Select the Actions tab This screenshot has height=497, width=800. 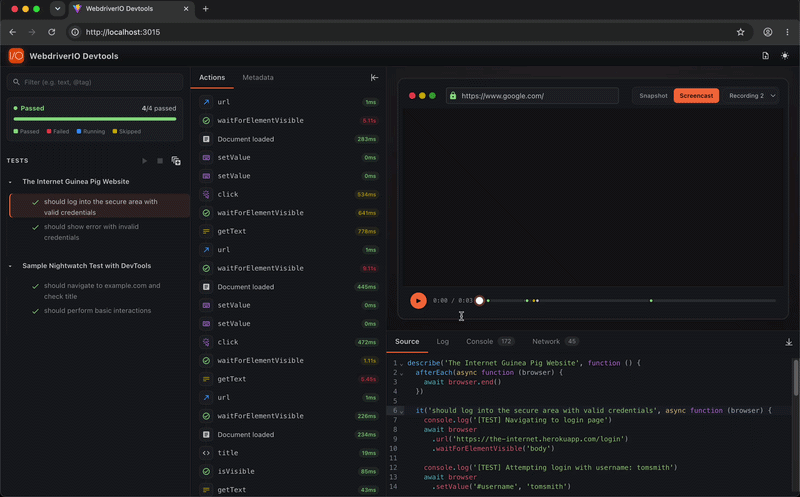[x=212, y=78]
